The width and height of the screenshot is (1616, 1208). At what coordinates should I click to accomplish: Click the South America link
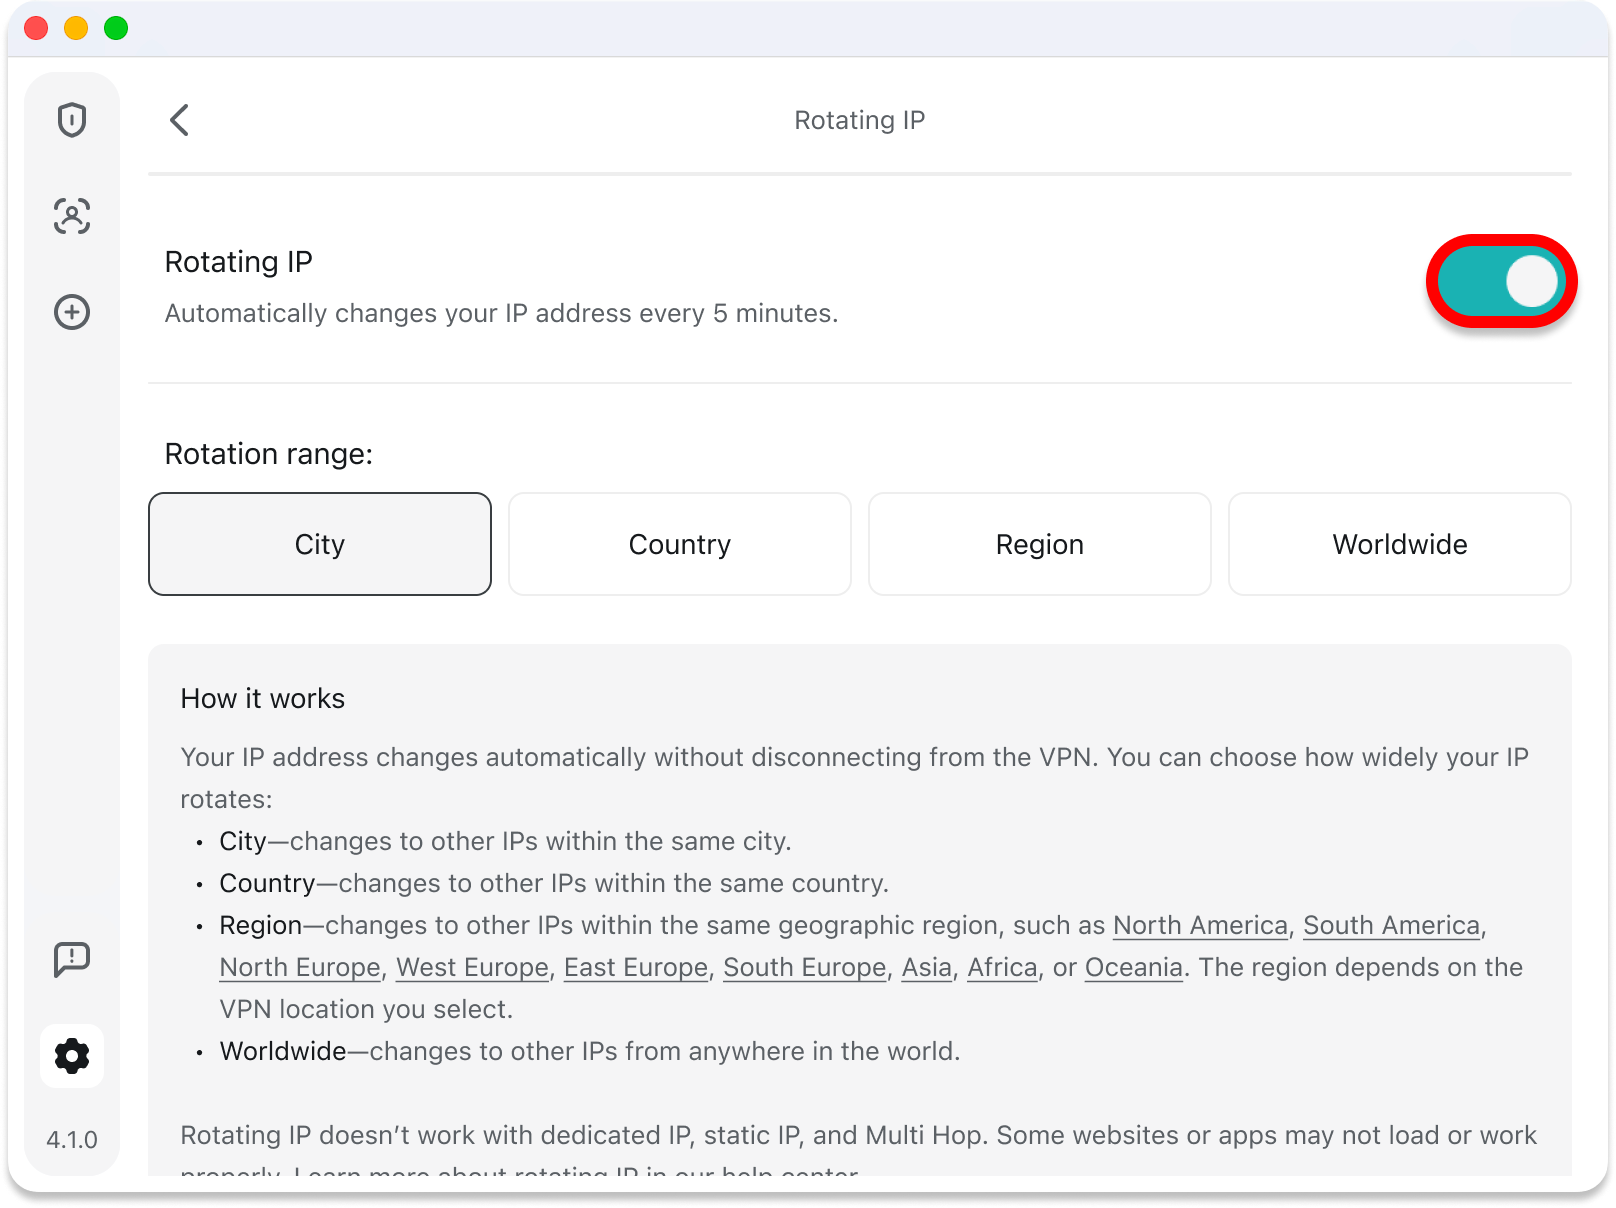[1391, 926]
